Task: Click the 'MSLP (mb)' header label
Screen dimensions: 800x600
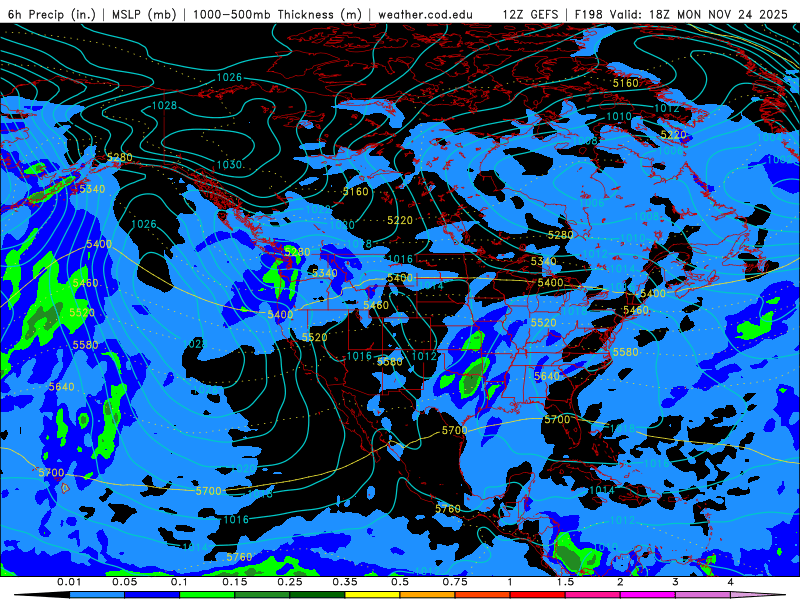Action: [x=144, y=14]
